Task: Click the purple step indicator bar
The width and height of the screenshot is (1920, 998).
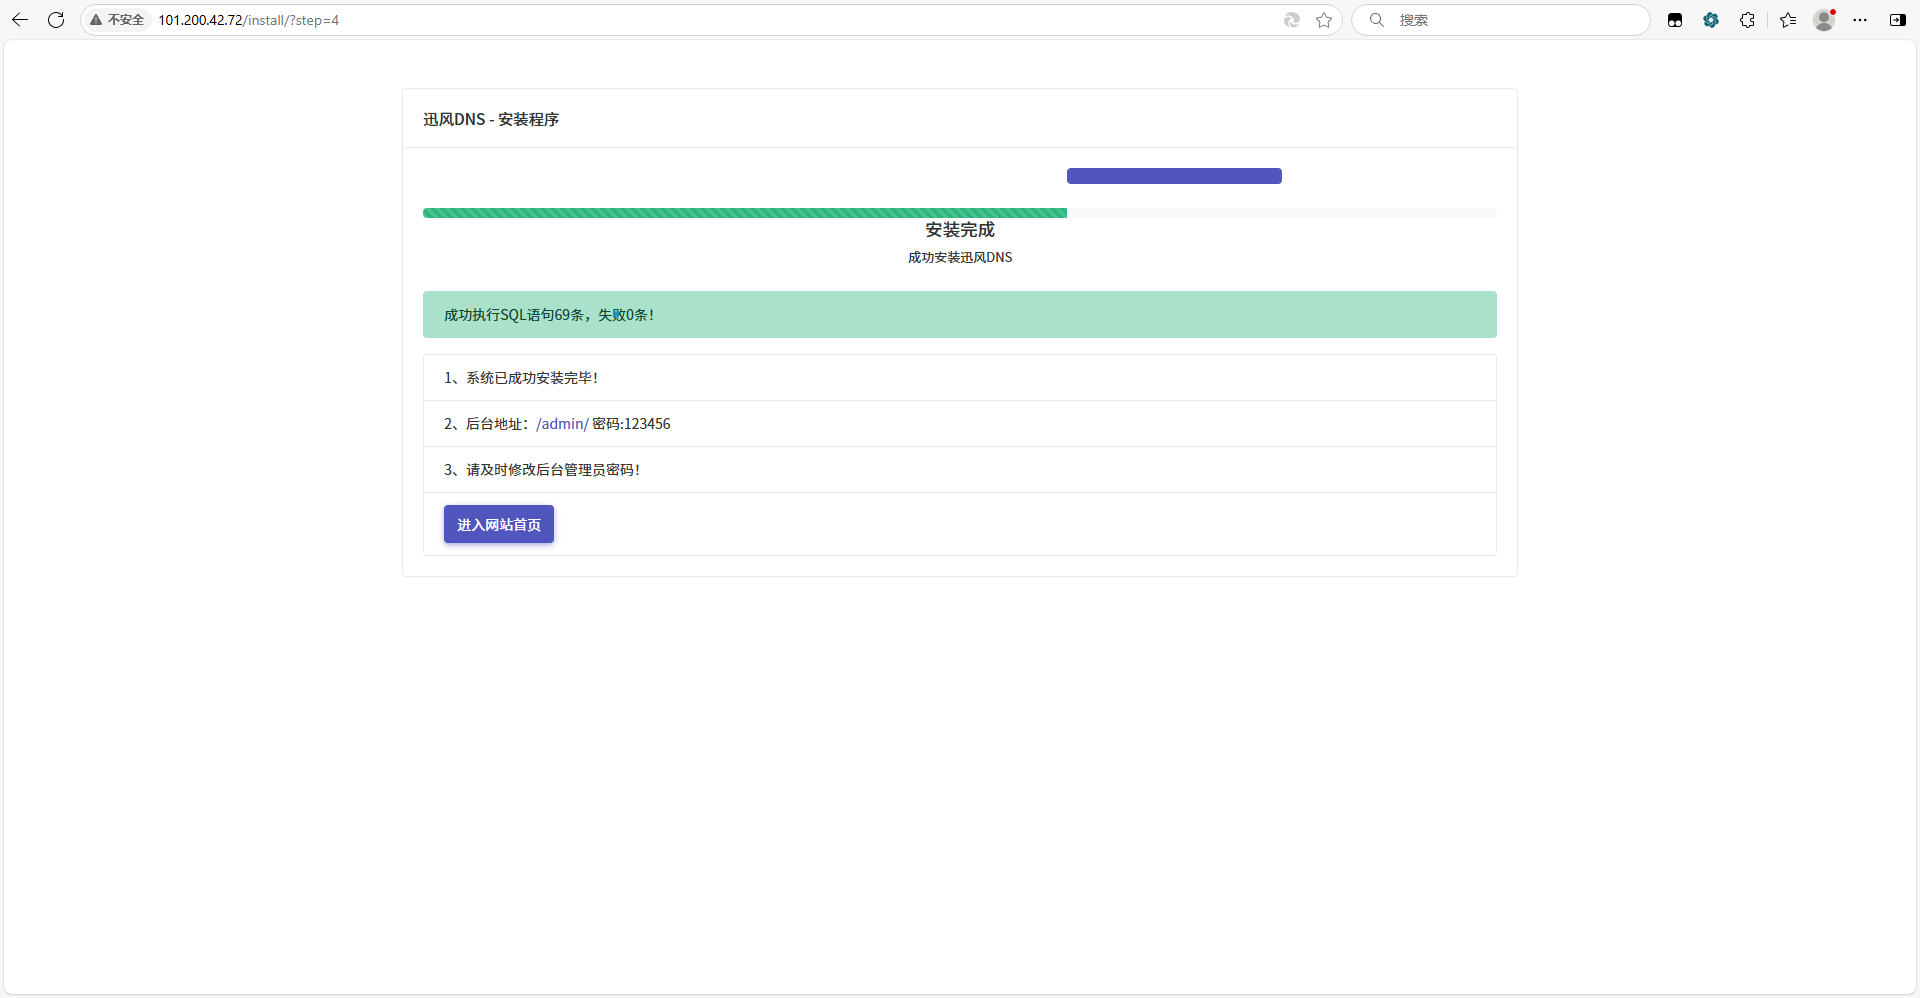Action: (x=1174, y=176)
